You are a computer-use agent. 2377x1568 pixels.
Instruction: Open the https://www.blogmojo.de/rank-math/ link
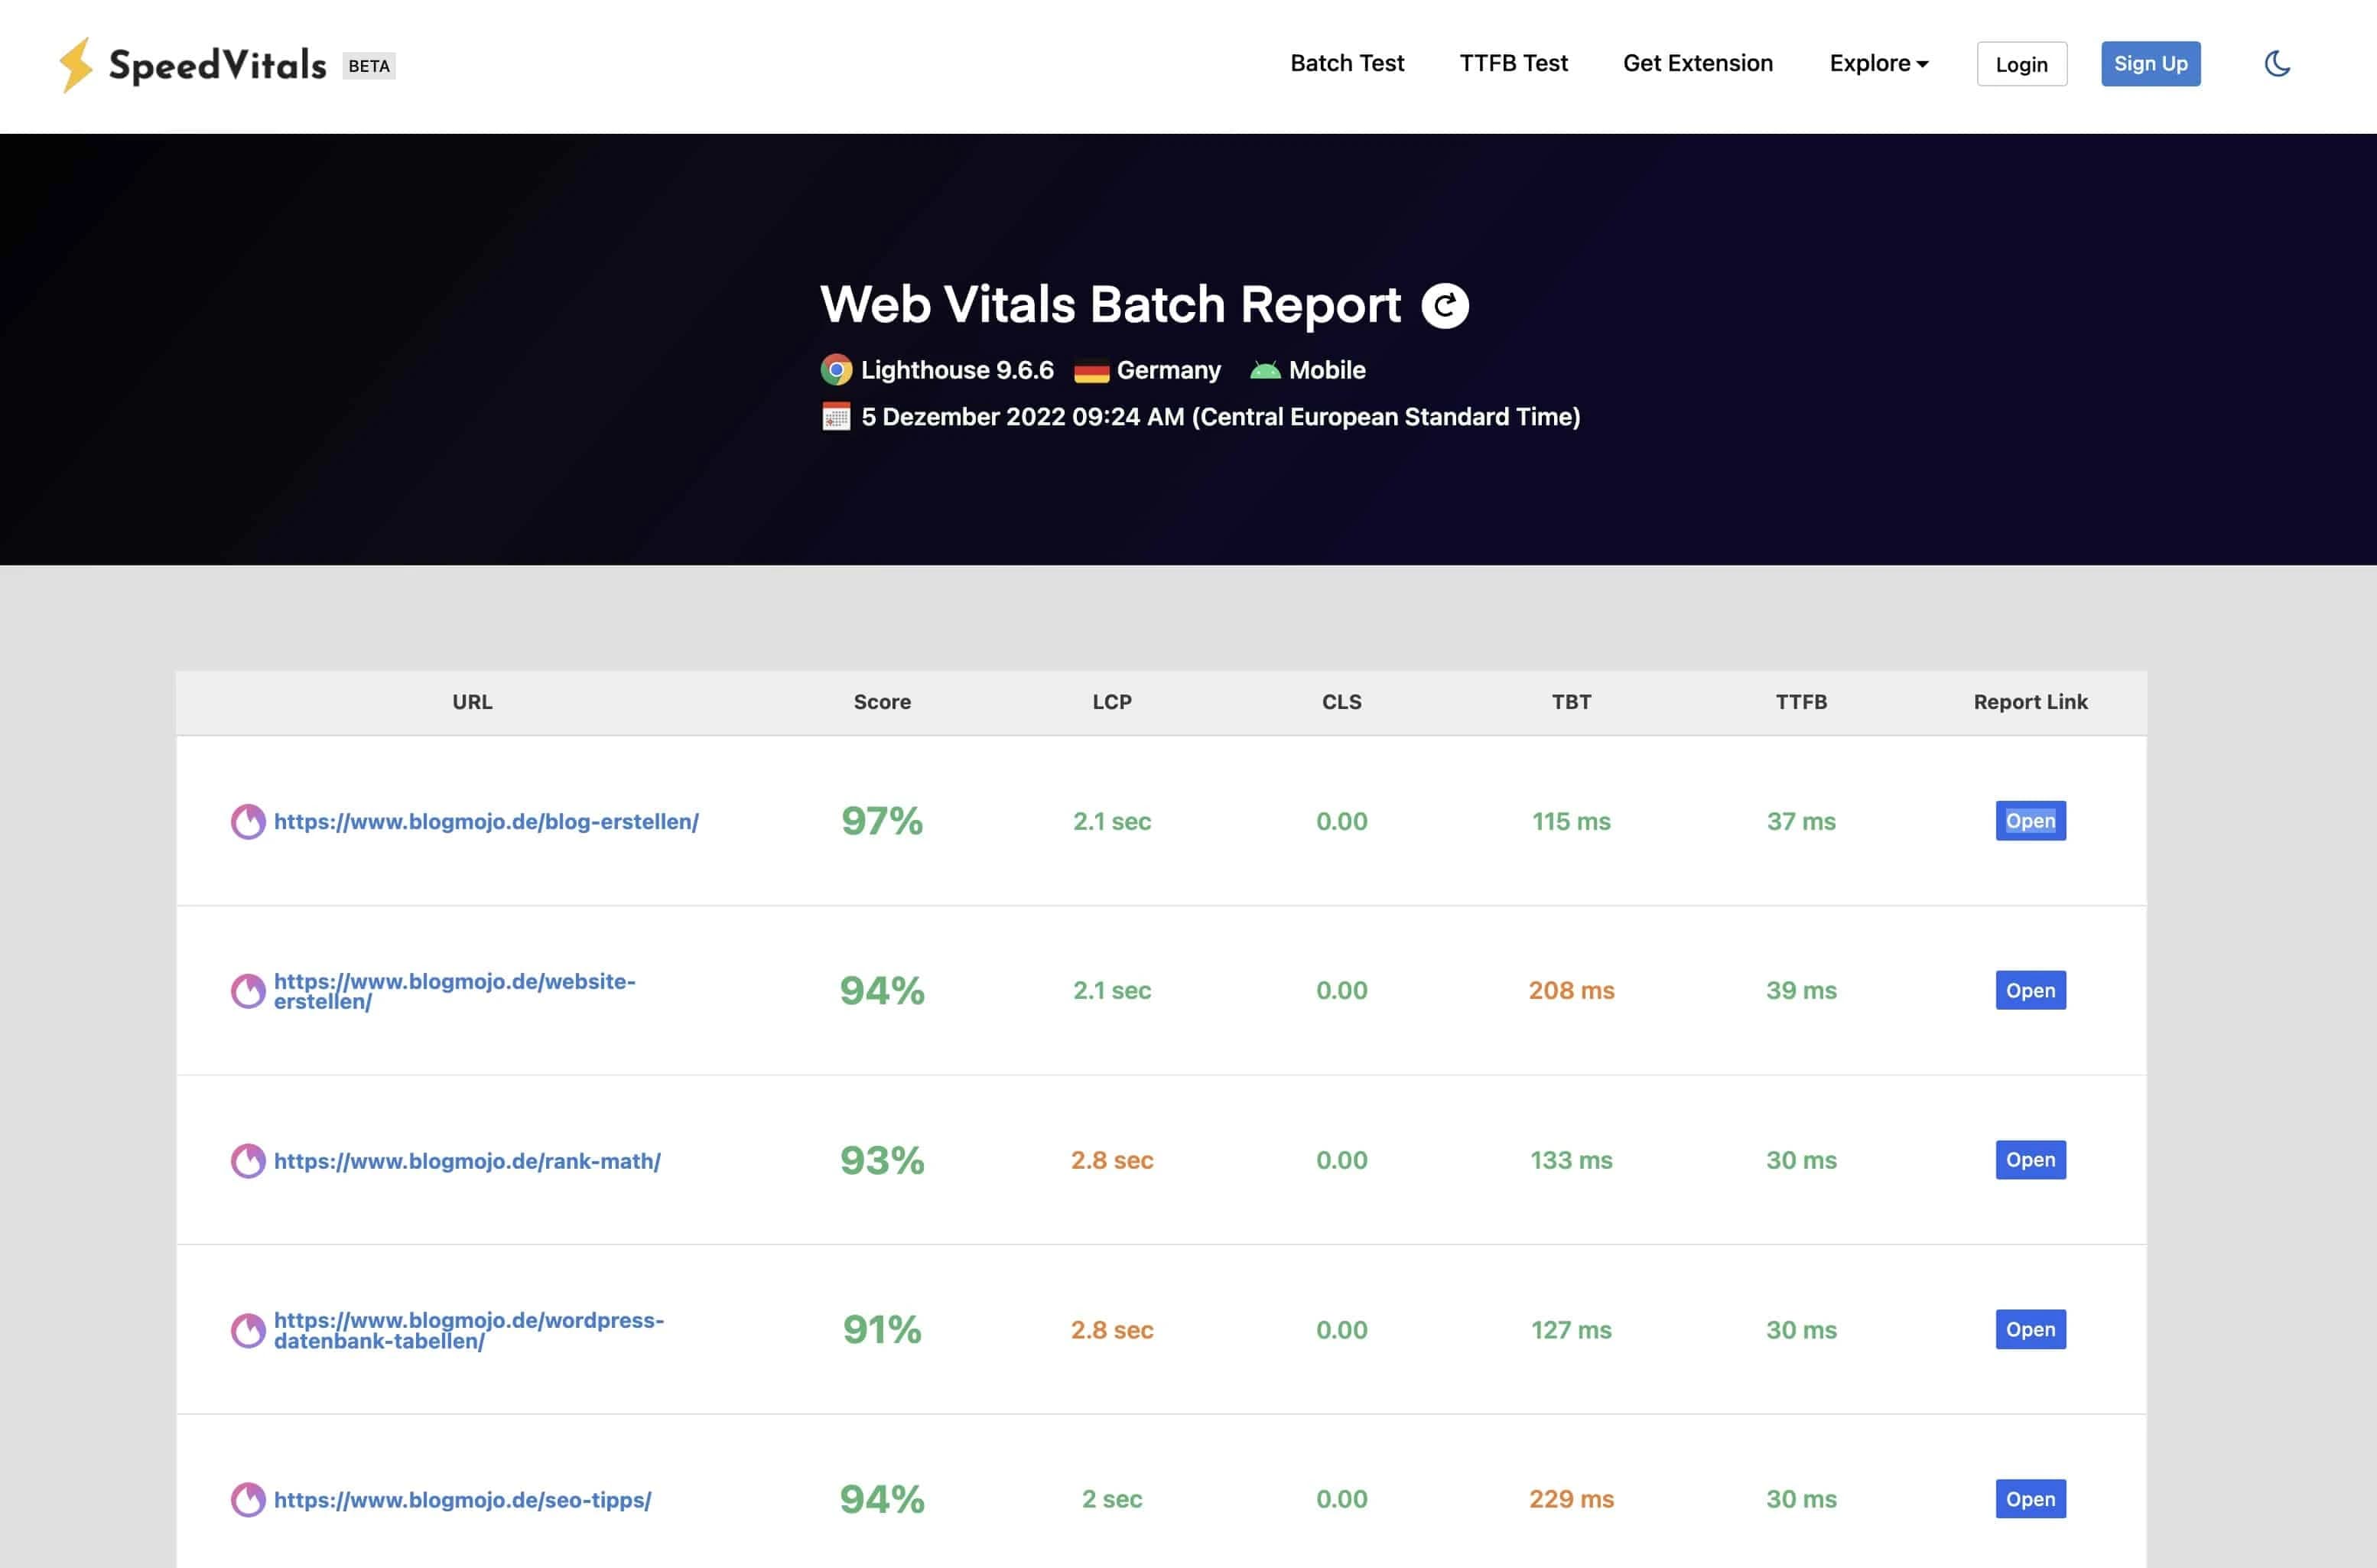coord(466,1161)
